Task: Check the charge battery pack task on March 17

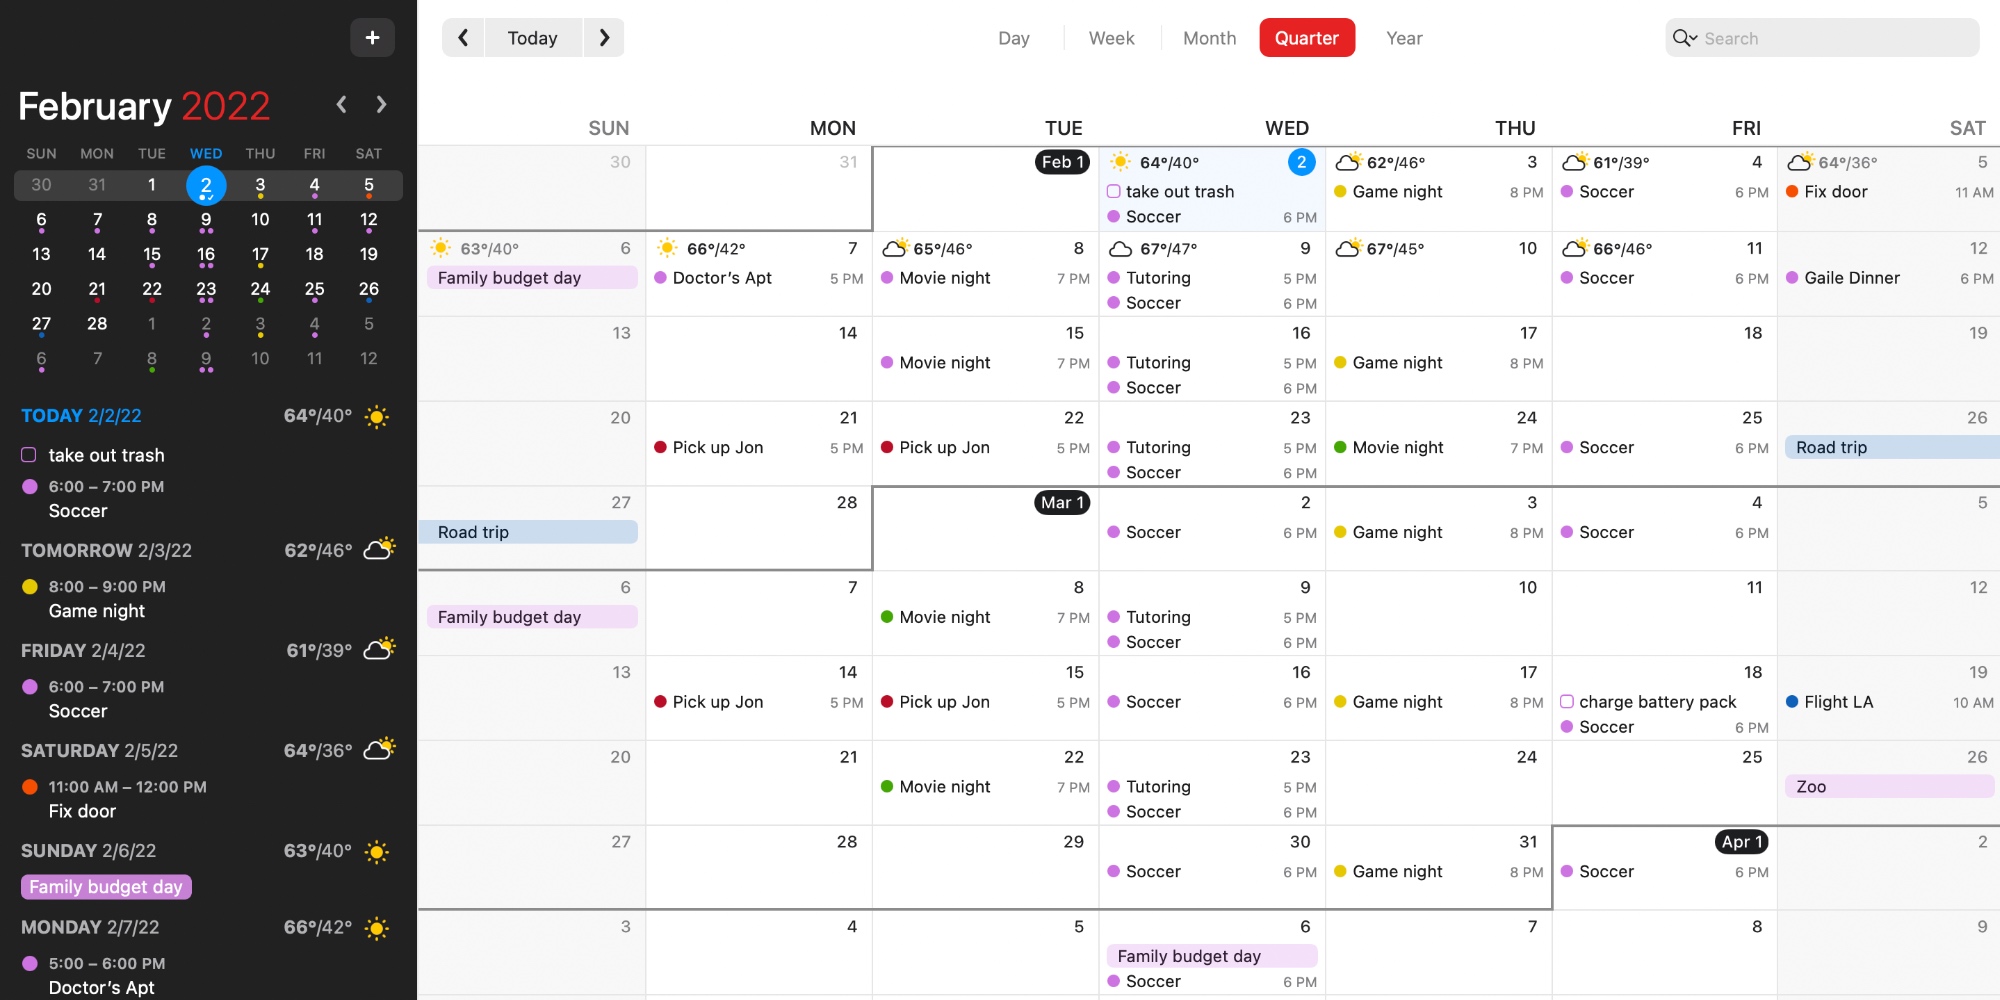Action: [1567, 702]
